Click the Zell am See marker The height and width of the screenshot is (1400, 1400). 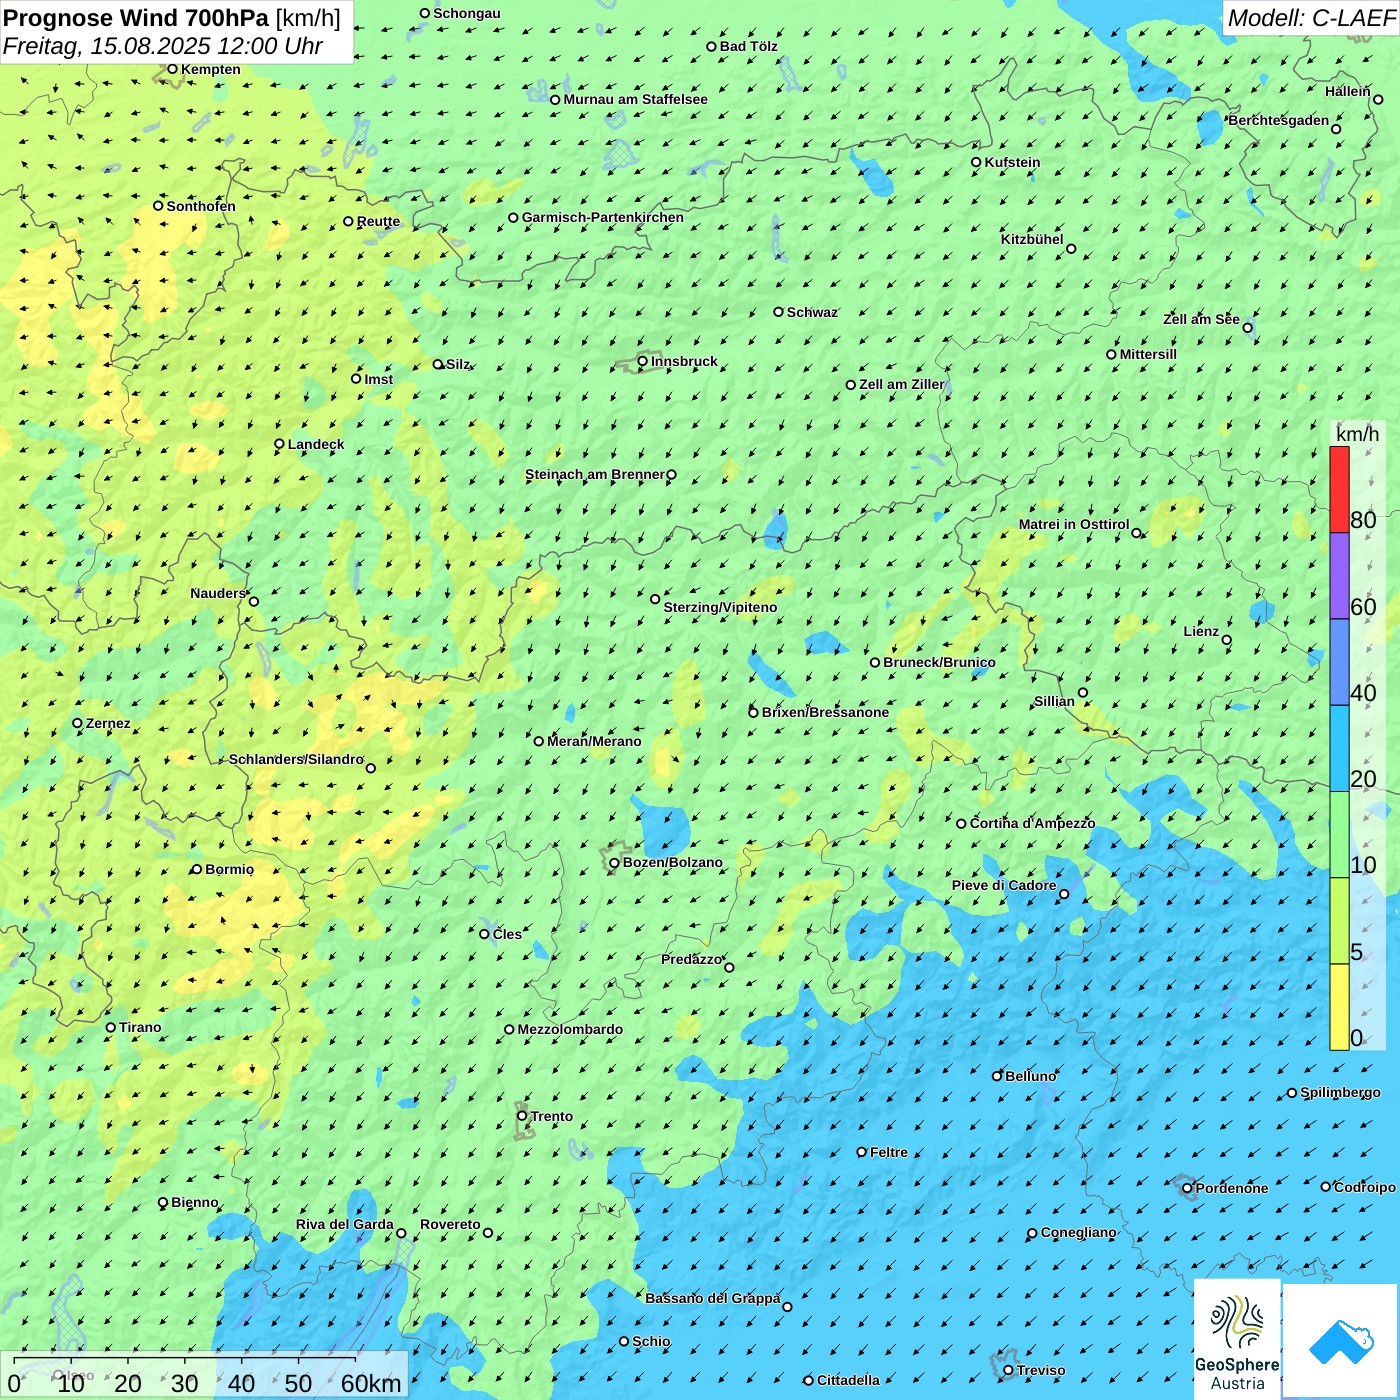click(1247, 327)
